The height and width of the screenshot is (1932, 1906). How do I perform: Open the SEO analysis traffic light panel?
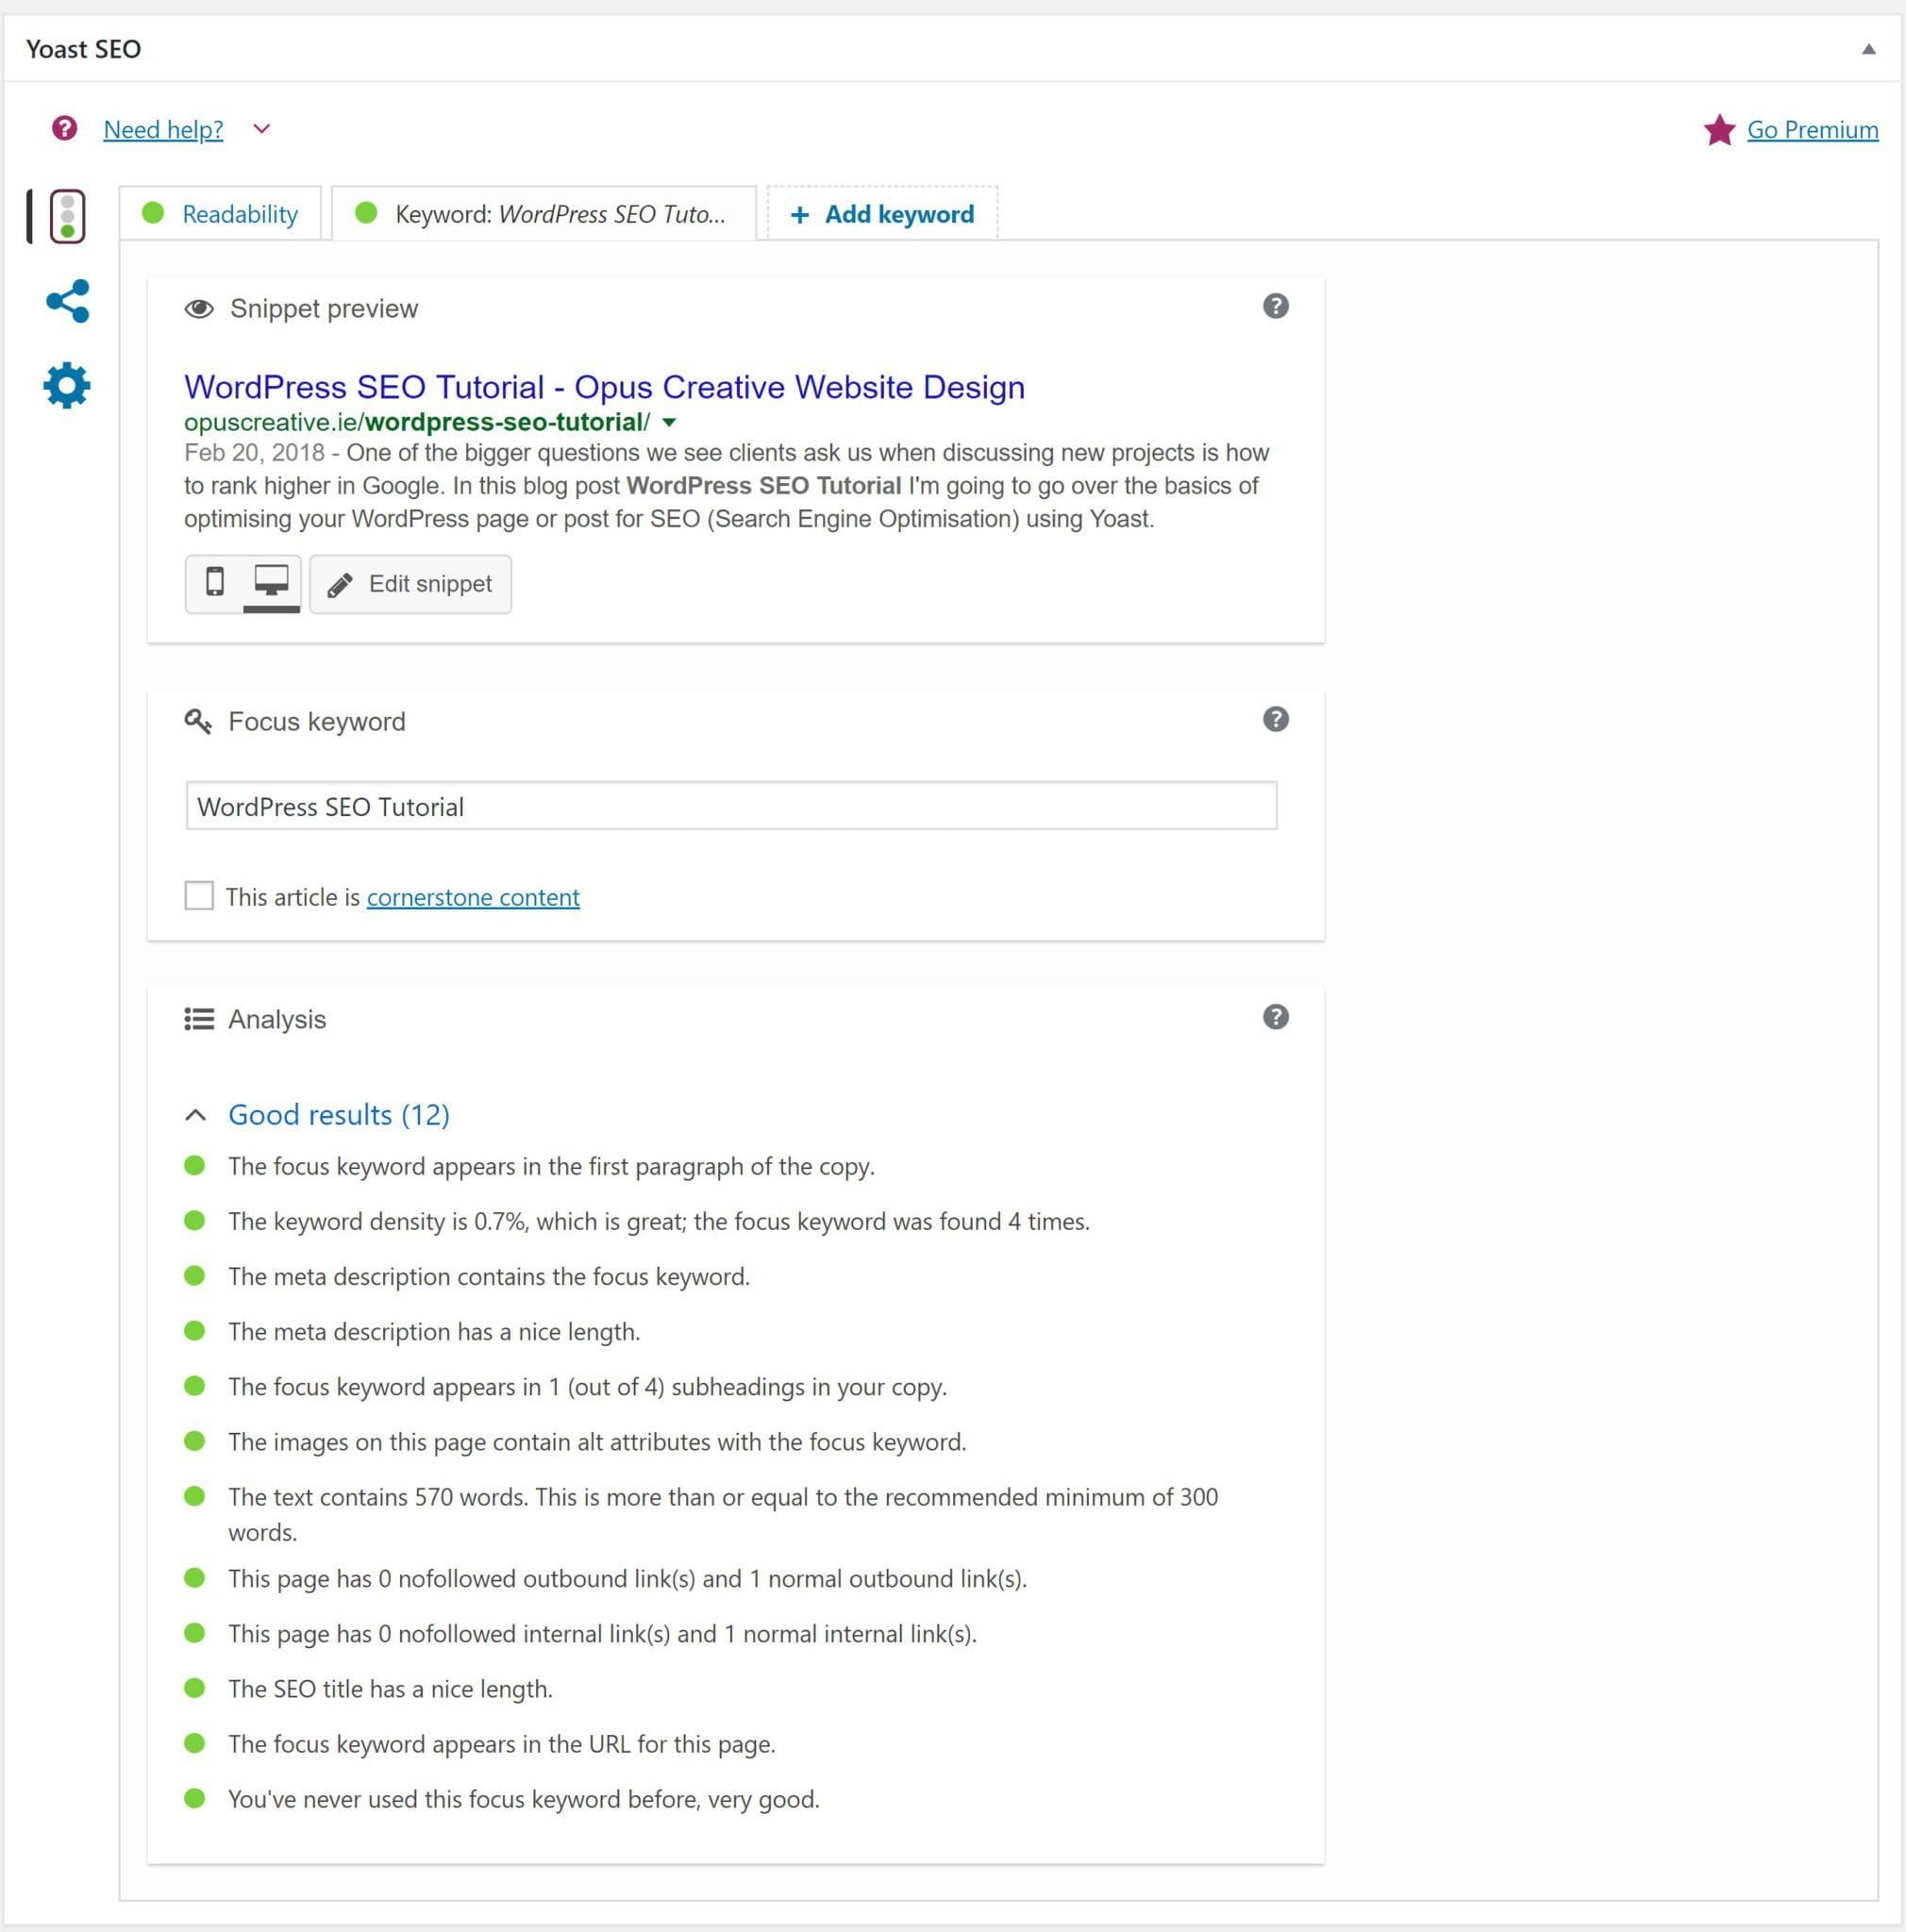[66, 215]
